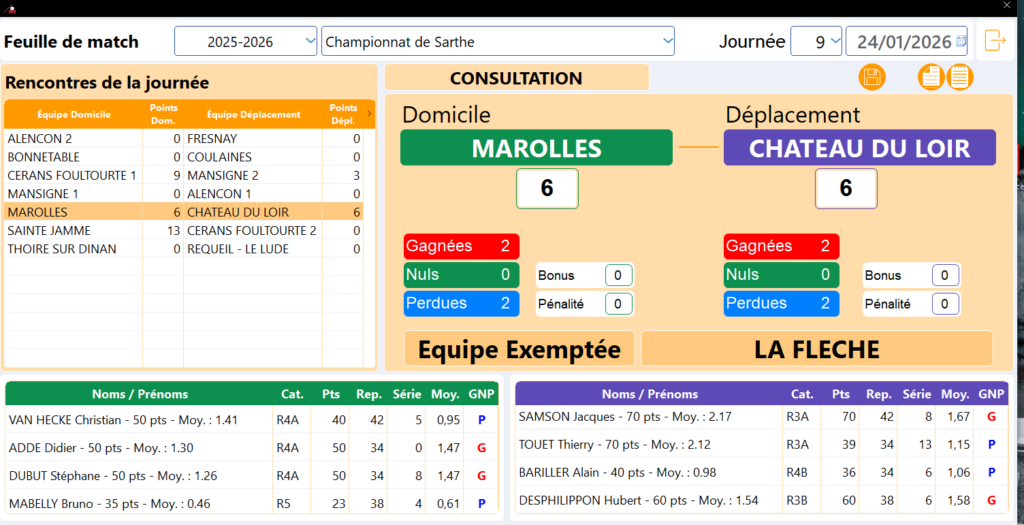Image resolution: width=1024 pixels, height=525 pixels.
Task: Expand the Journée number 9 dropdown
Action: tap(834, 42)
